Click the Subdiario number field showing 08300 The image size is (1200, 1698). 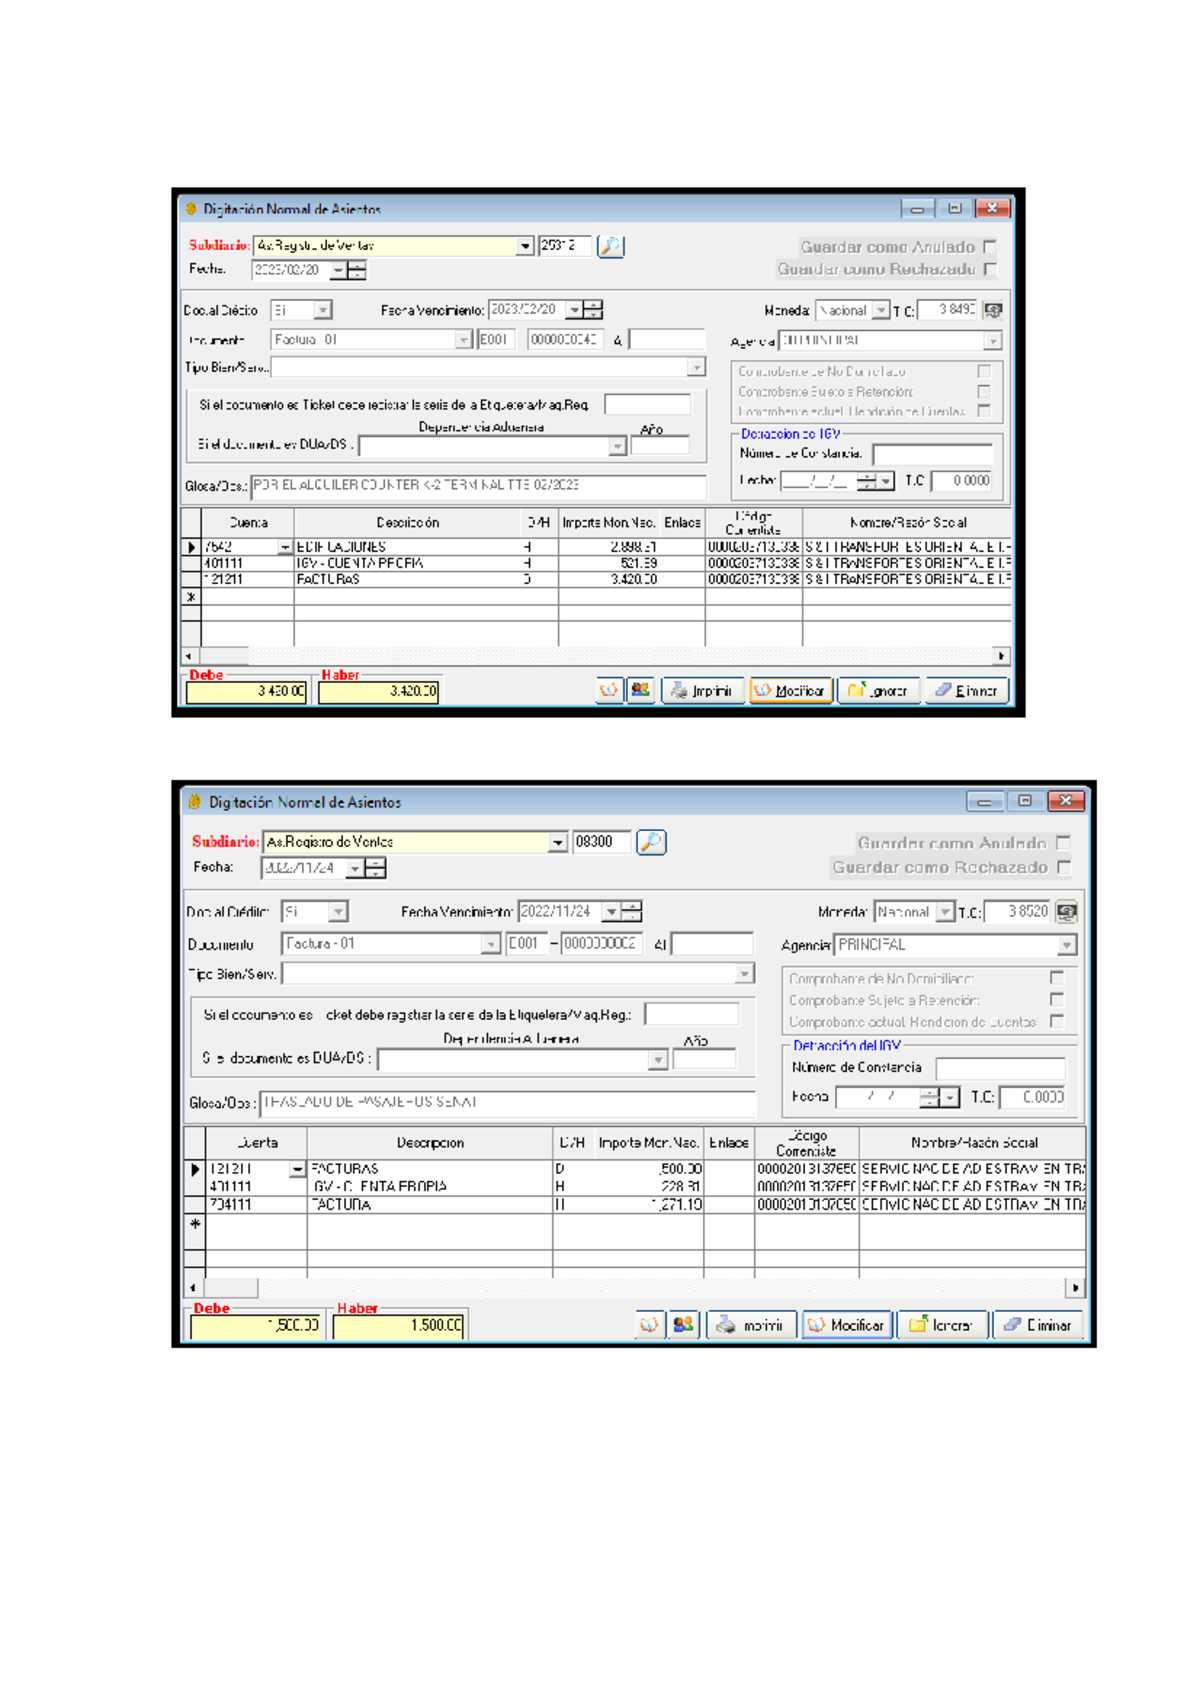tap(601, 843)
